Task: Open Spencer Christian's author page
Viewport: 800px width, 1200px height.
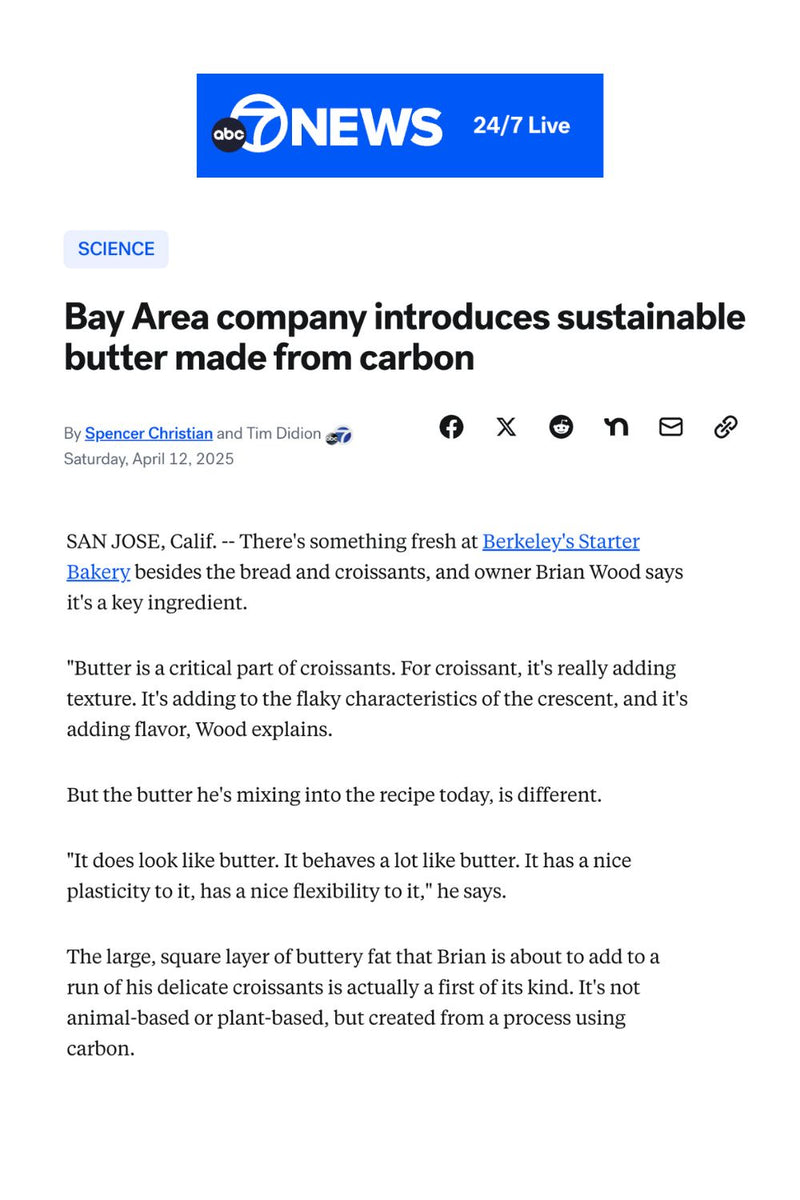Action: [x=149, y=433]
